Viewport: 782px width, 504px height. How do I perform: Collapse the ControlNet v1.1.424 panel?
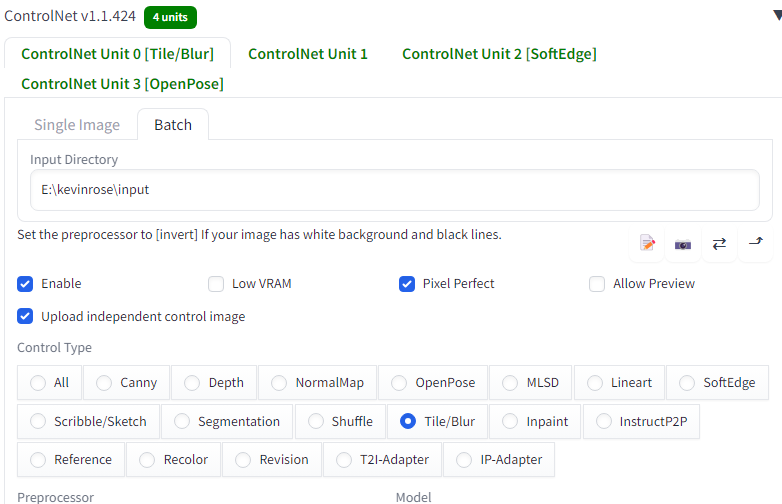tap(776, 15)
